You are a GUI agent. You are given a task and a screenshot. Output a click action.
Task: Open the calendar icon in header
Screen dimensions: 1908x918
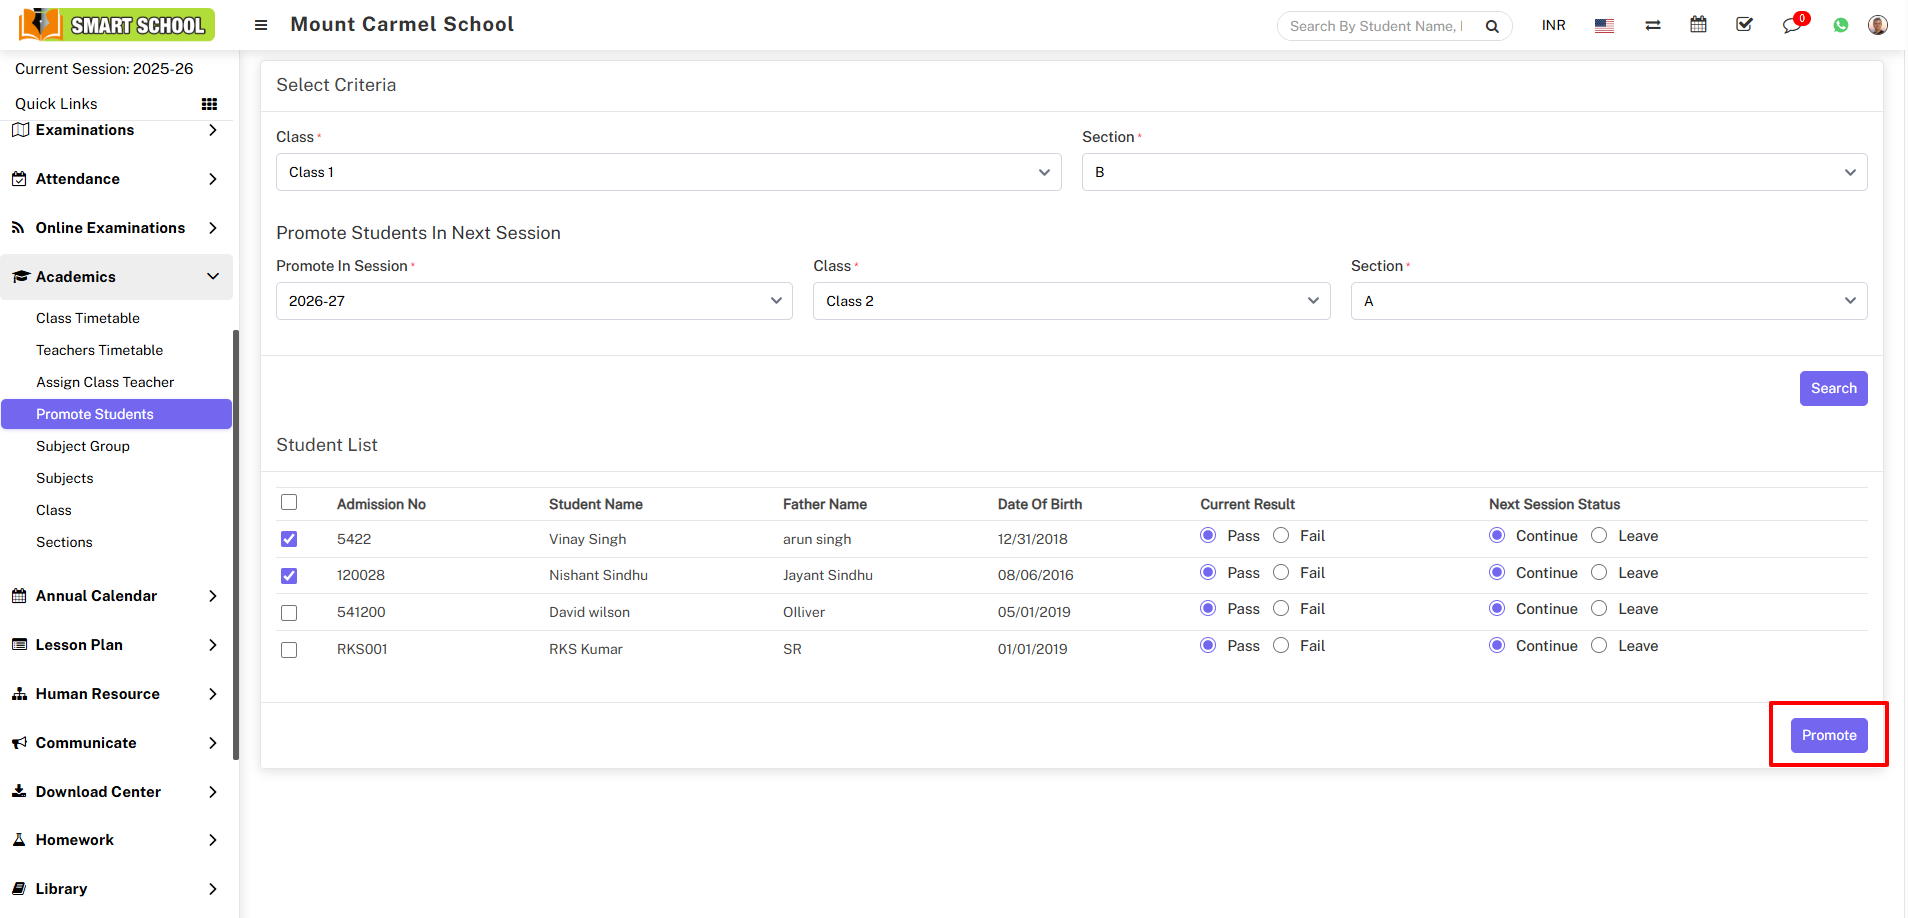(x=1698, y=25)
